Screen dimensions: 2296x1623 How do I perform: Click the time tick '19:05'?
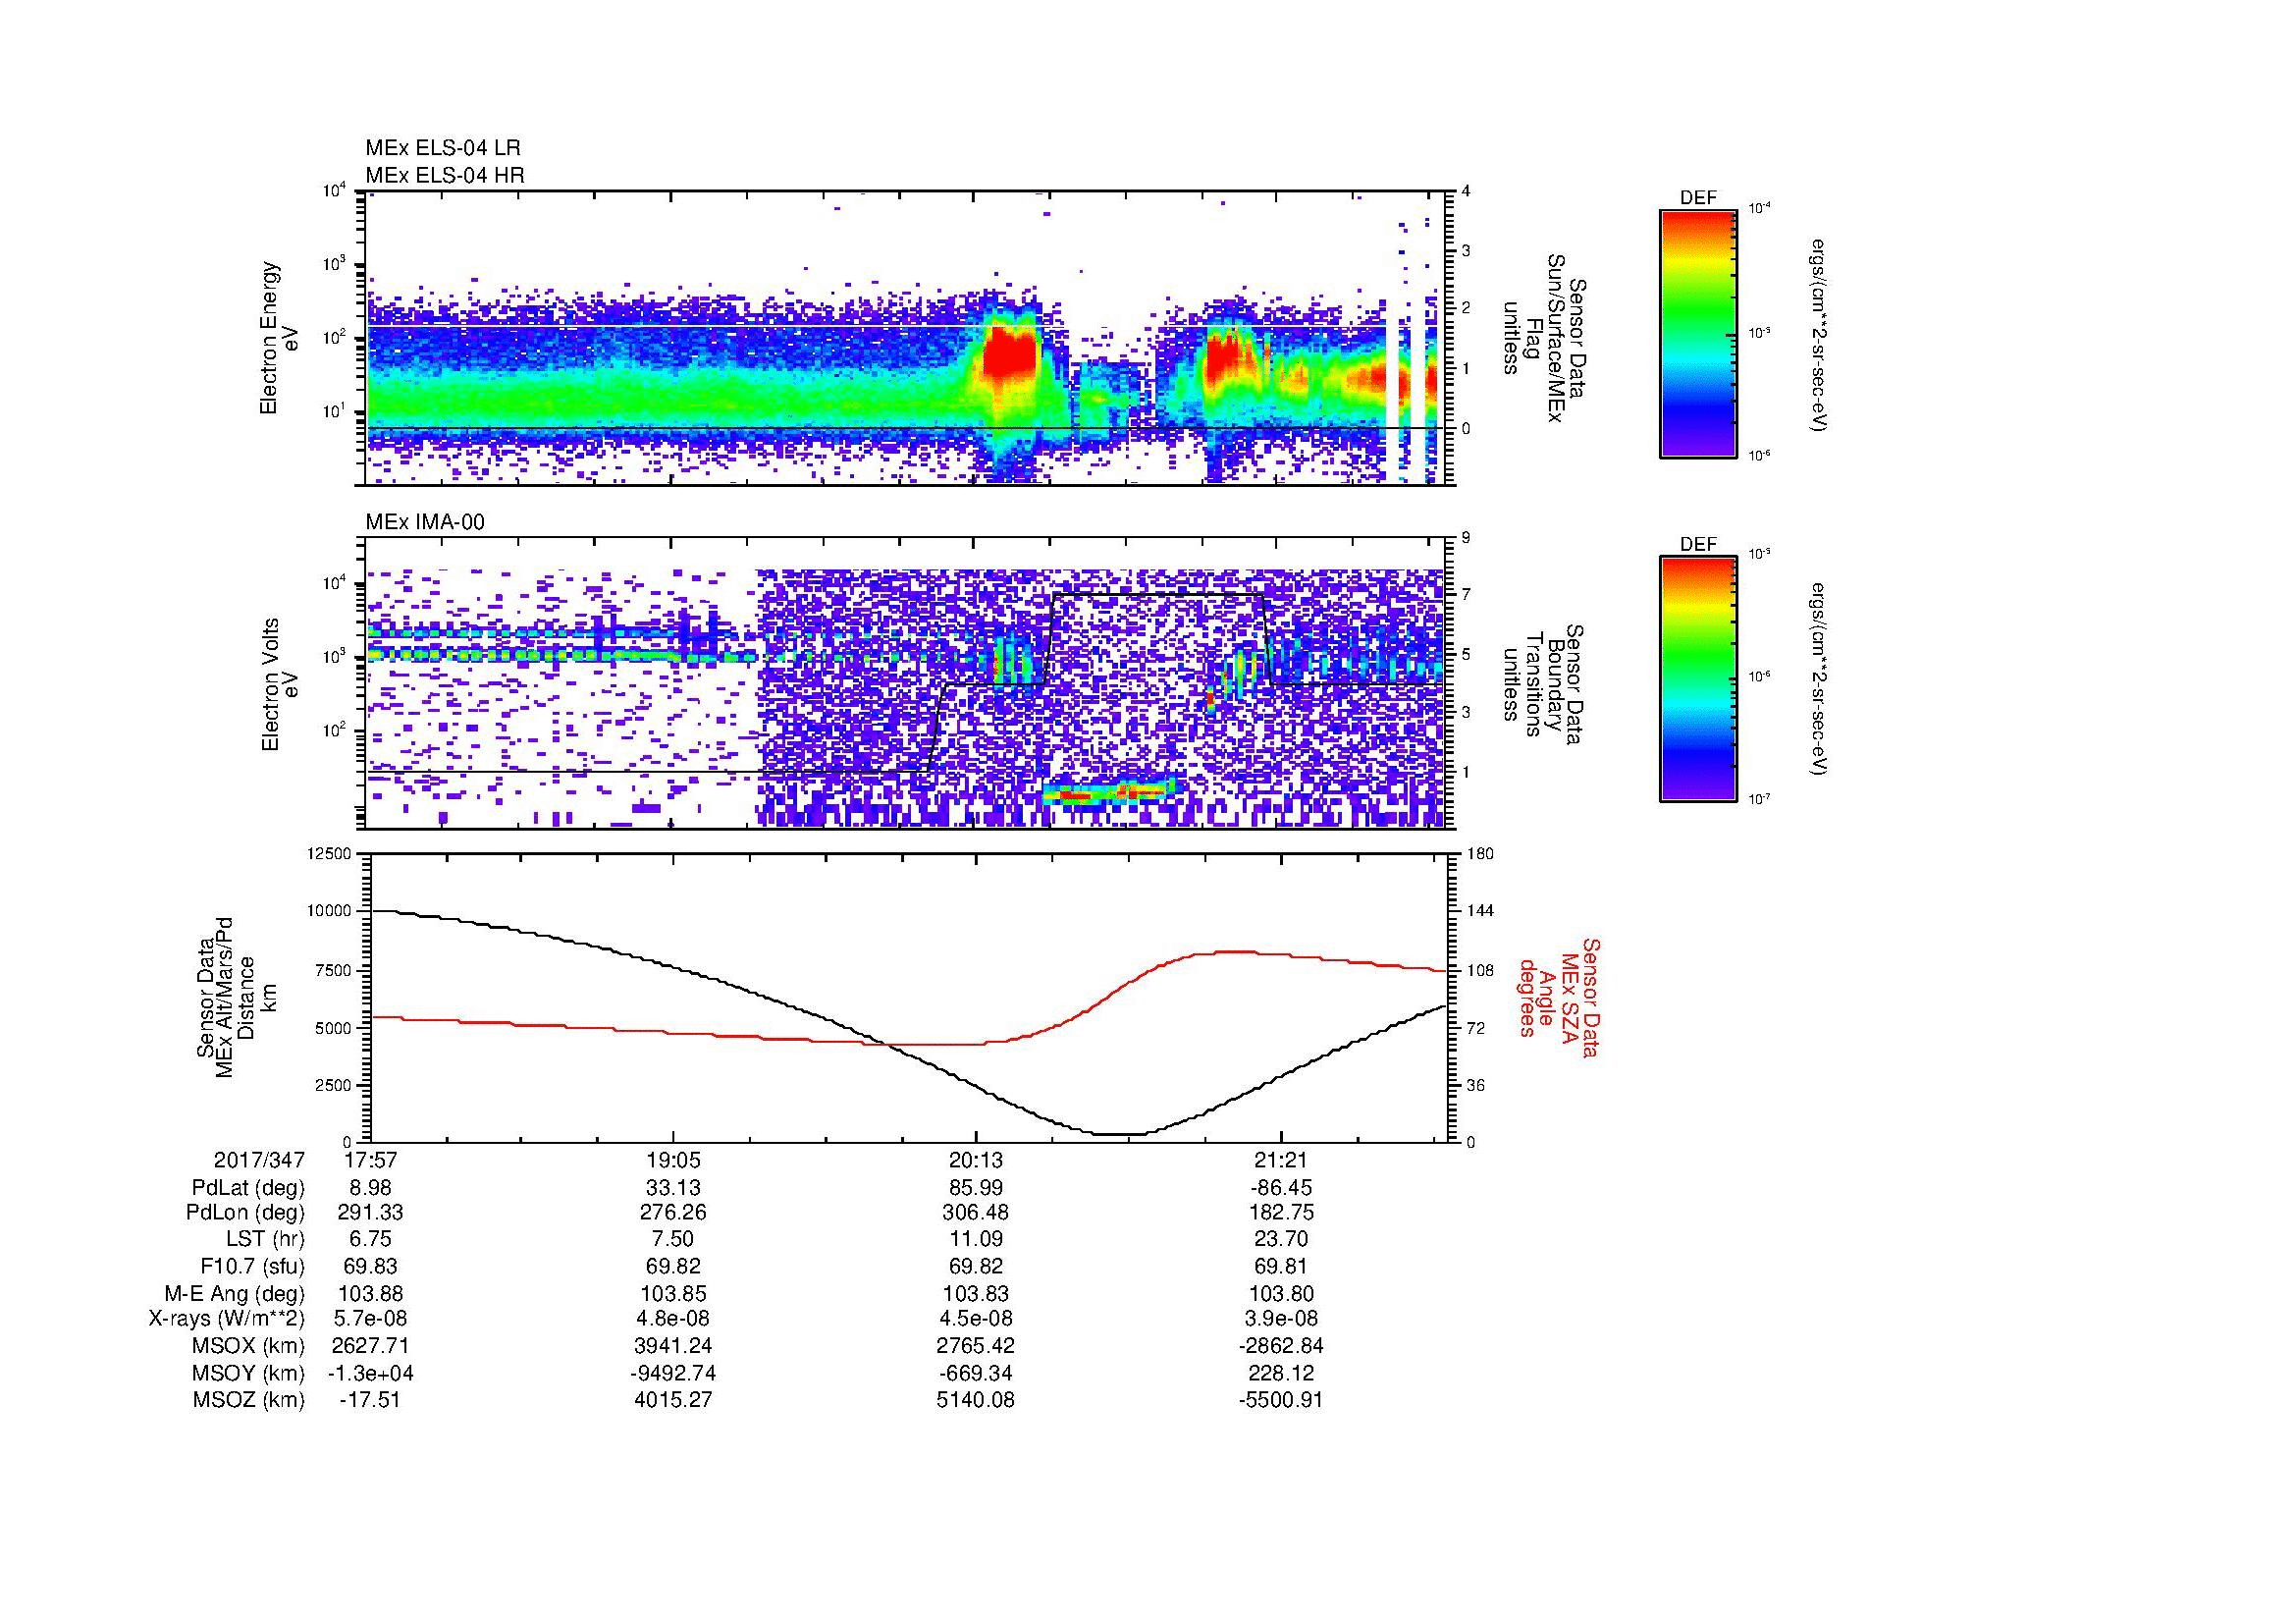click(x=674, y=1160)
